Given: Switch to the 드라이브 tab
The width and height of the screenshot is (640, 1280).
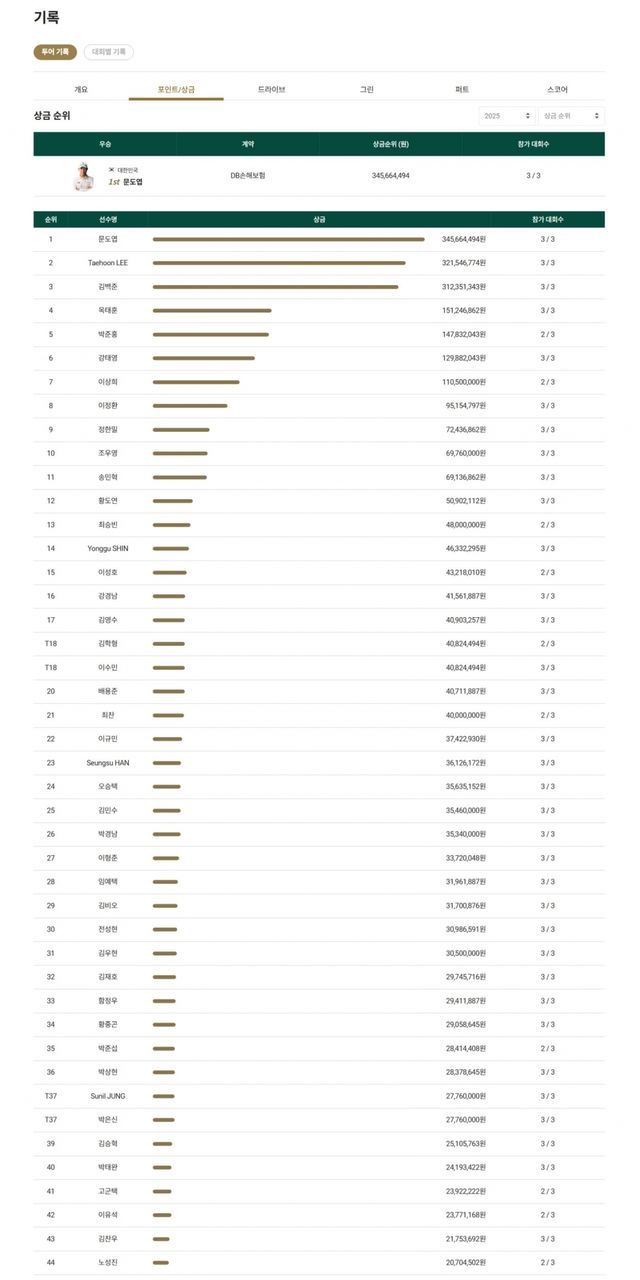Looking at the screenshot, I should 271,90.
